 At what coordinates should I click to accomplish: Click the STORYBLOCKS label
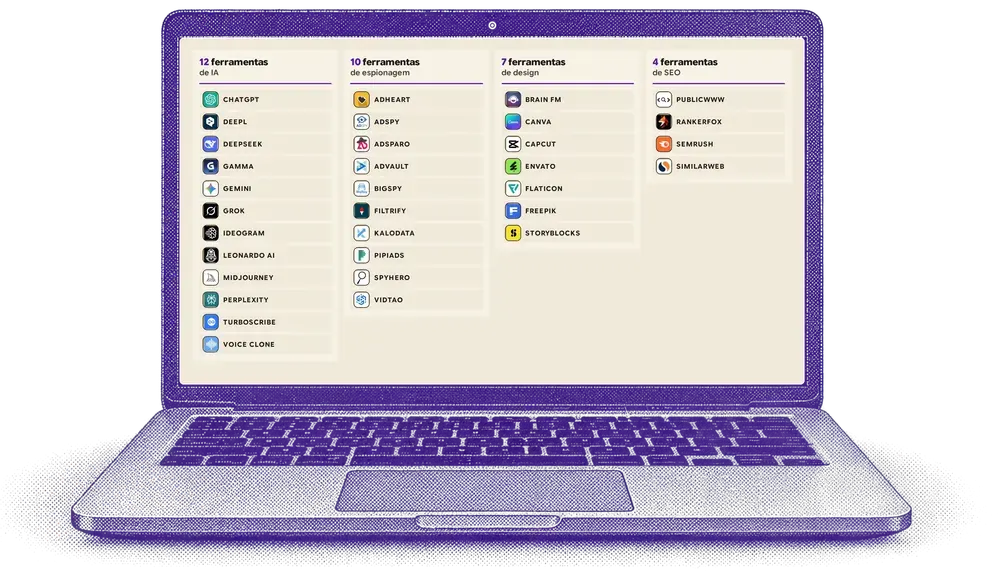(x=553, y=233)
